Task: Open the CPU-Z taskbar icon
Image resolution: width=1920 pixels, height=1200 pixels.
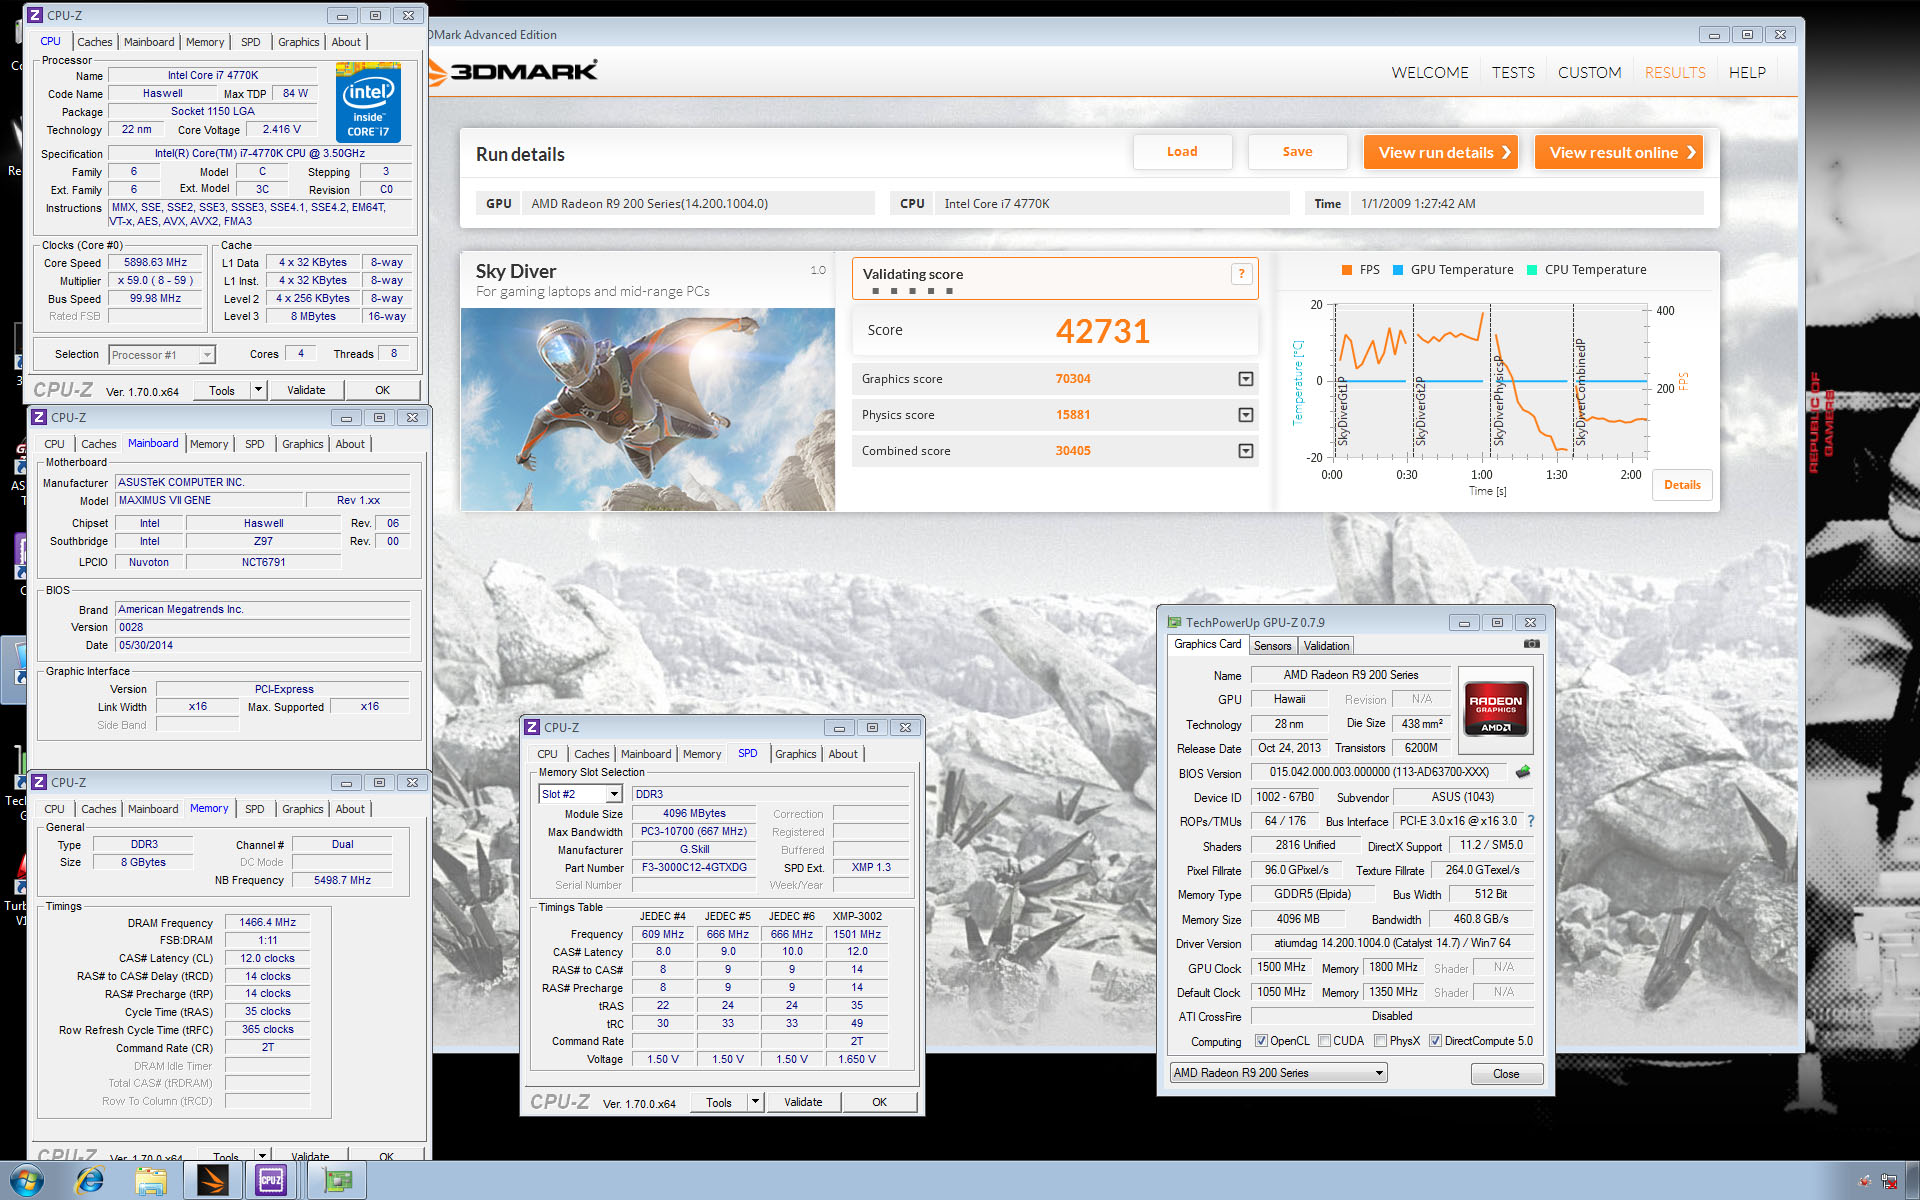Action: point(271,1181)
